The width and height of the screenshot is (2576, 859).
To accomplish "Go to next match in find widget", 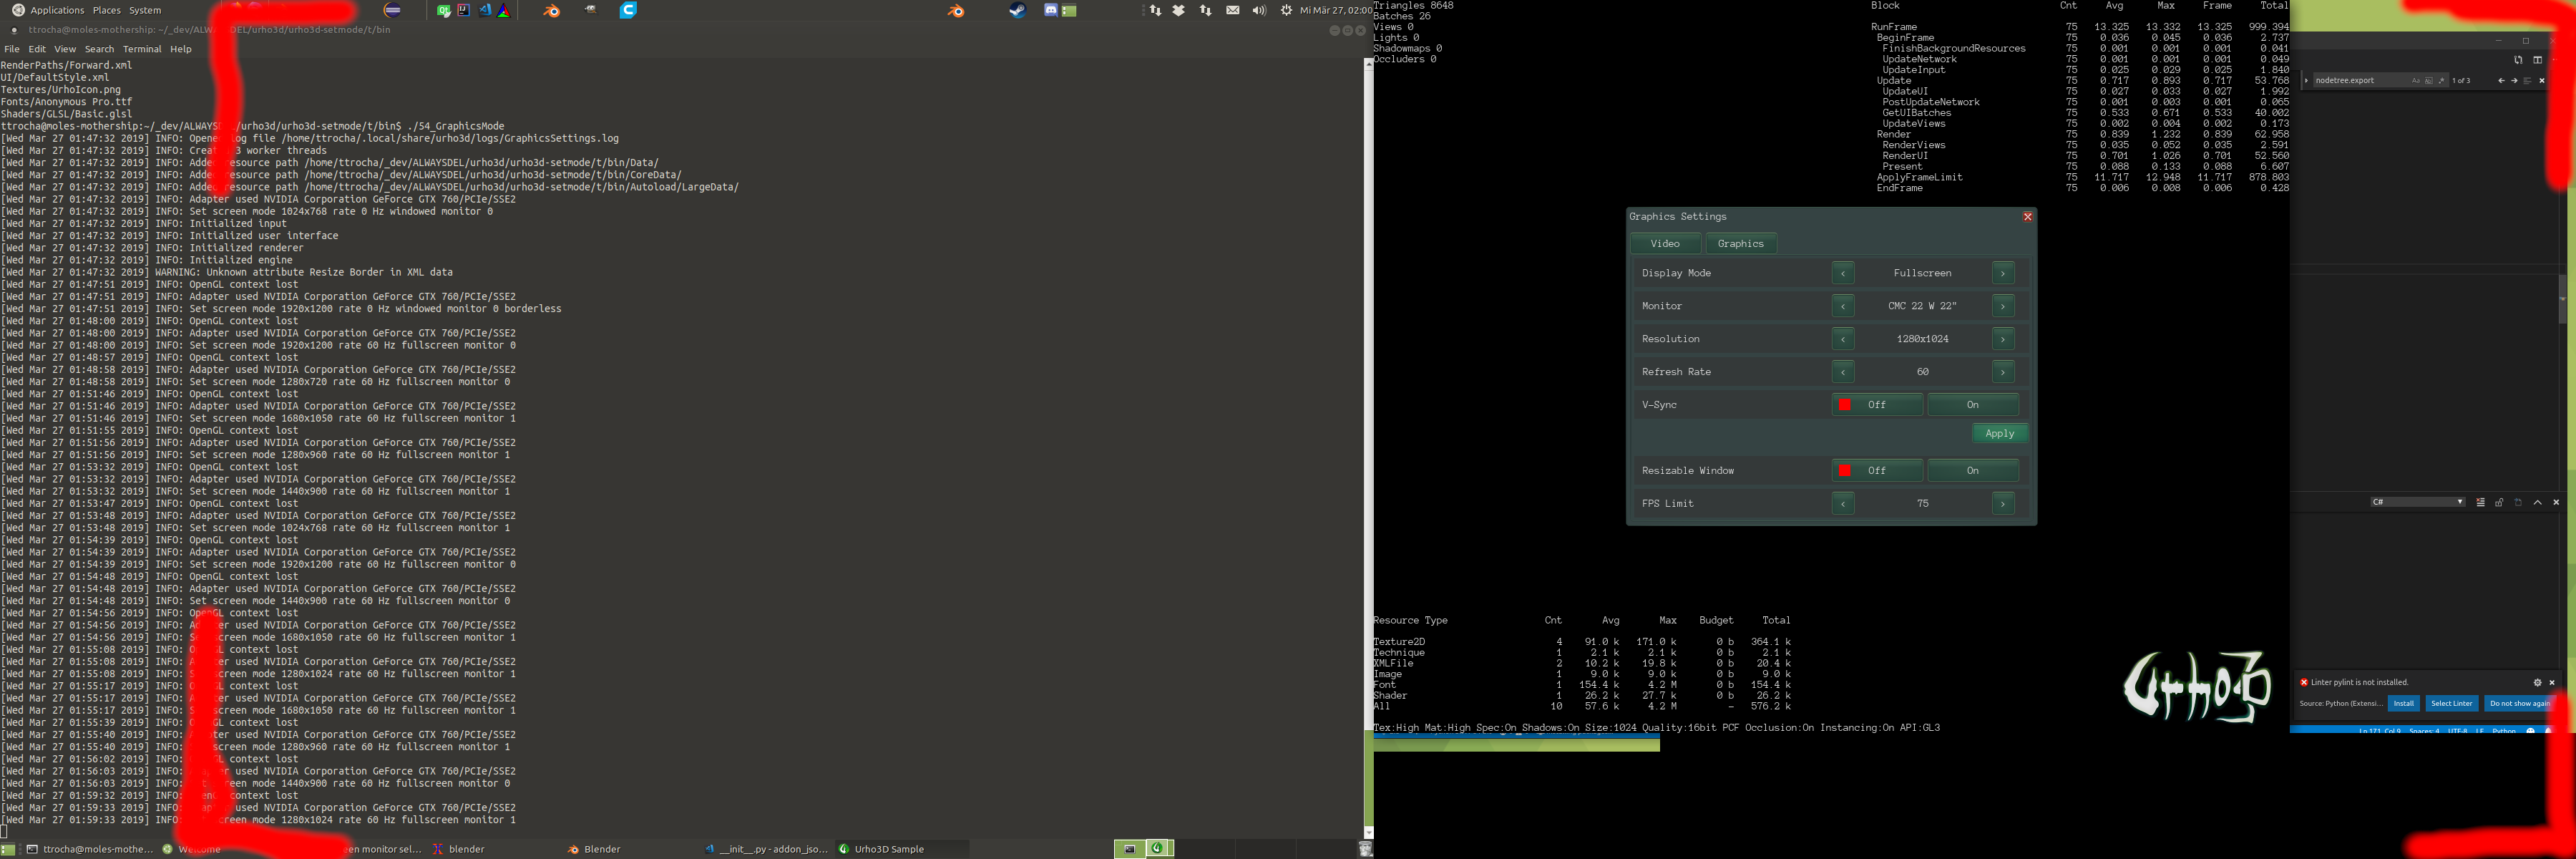I will coord(2514,81).
